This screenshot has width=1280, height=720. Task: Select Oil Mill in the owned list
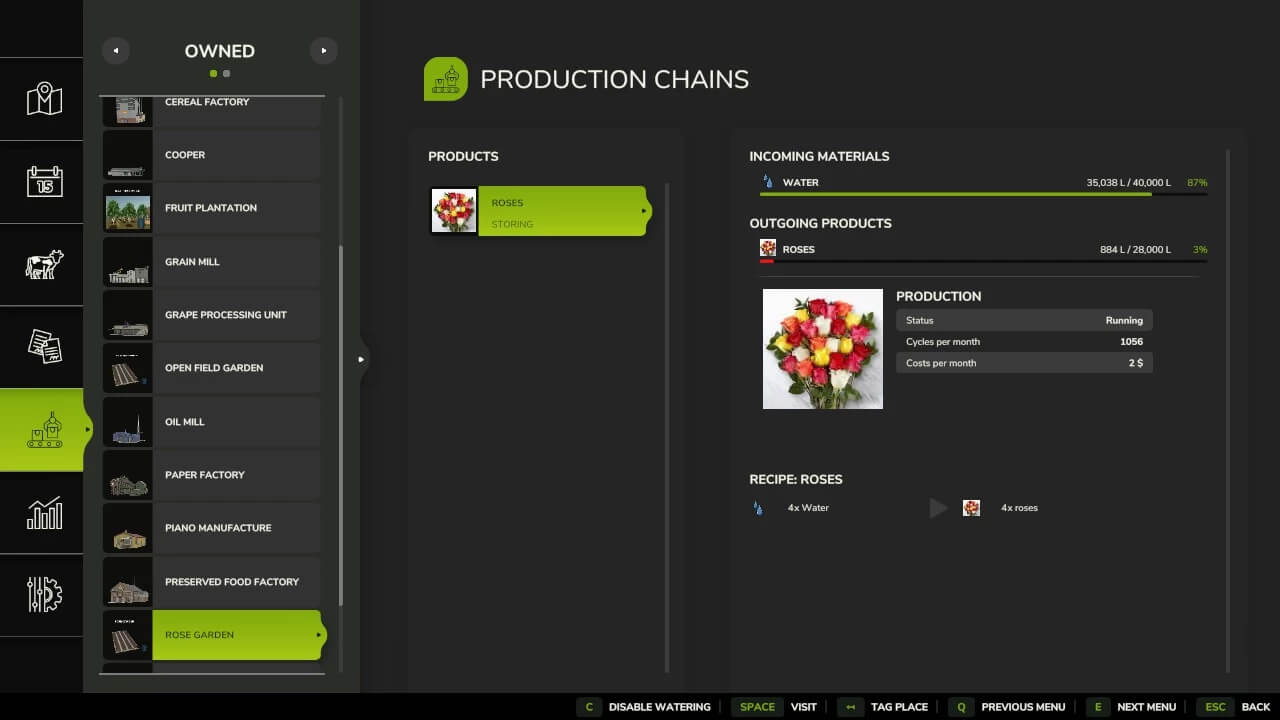coord(236,422)
